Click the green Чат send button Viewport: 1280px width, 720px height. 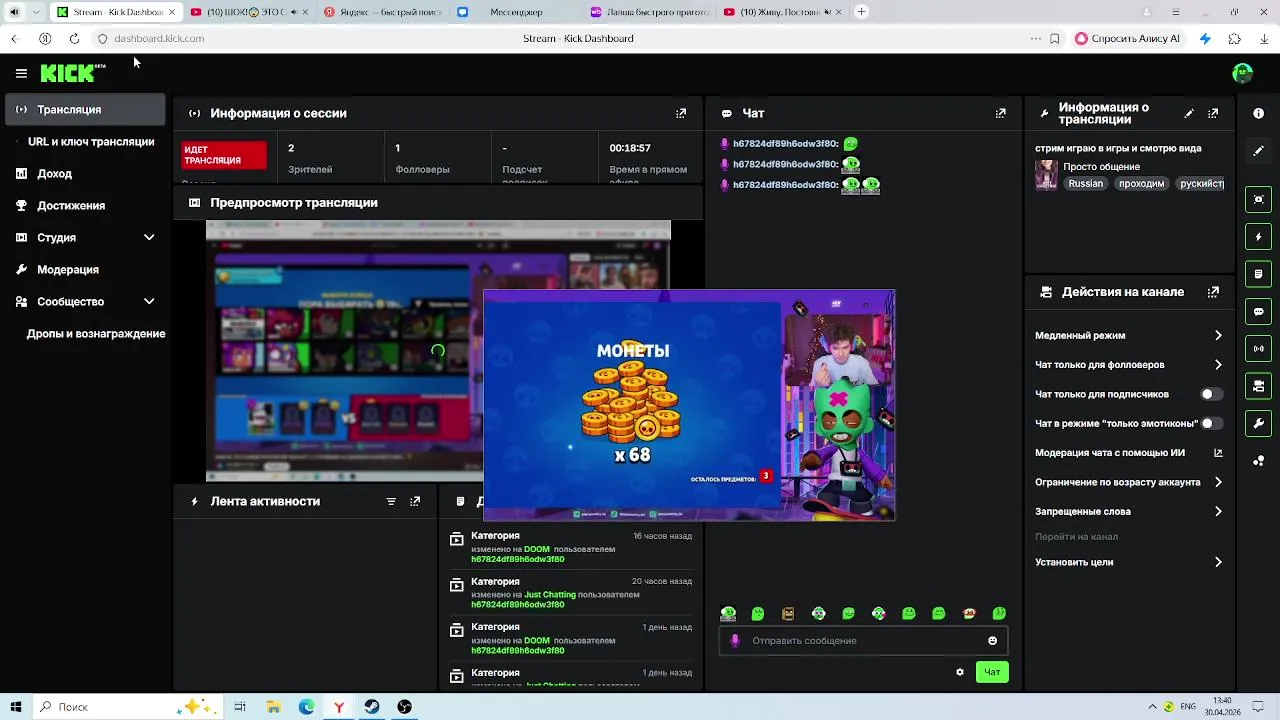click(x=992, y=672)
